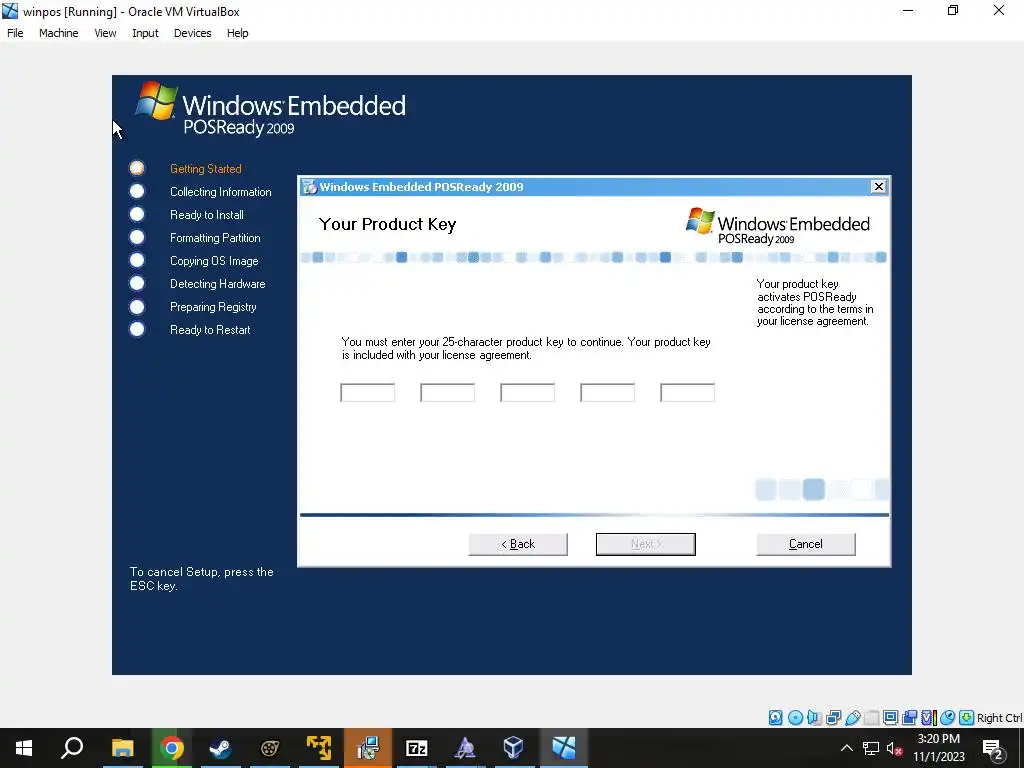Open the Devices menu
The width and height of the screenshot is (1024, 768).
pyautogui.click(x=193, y=33)
